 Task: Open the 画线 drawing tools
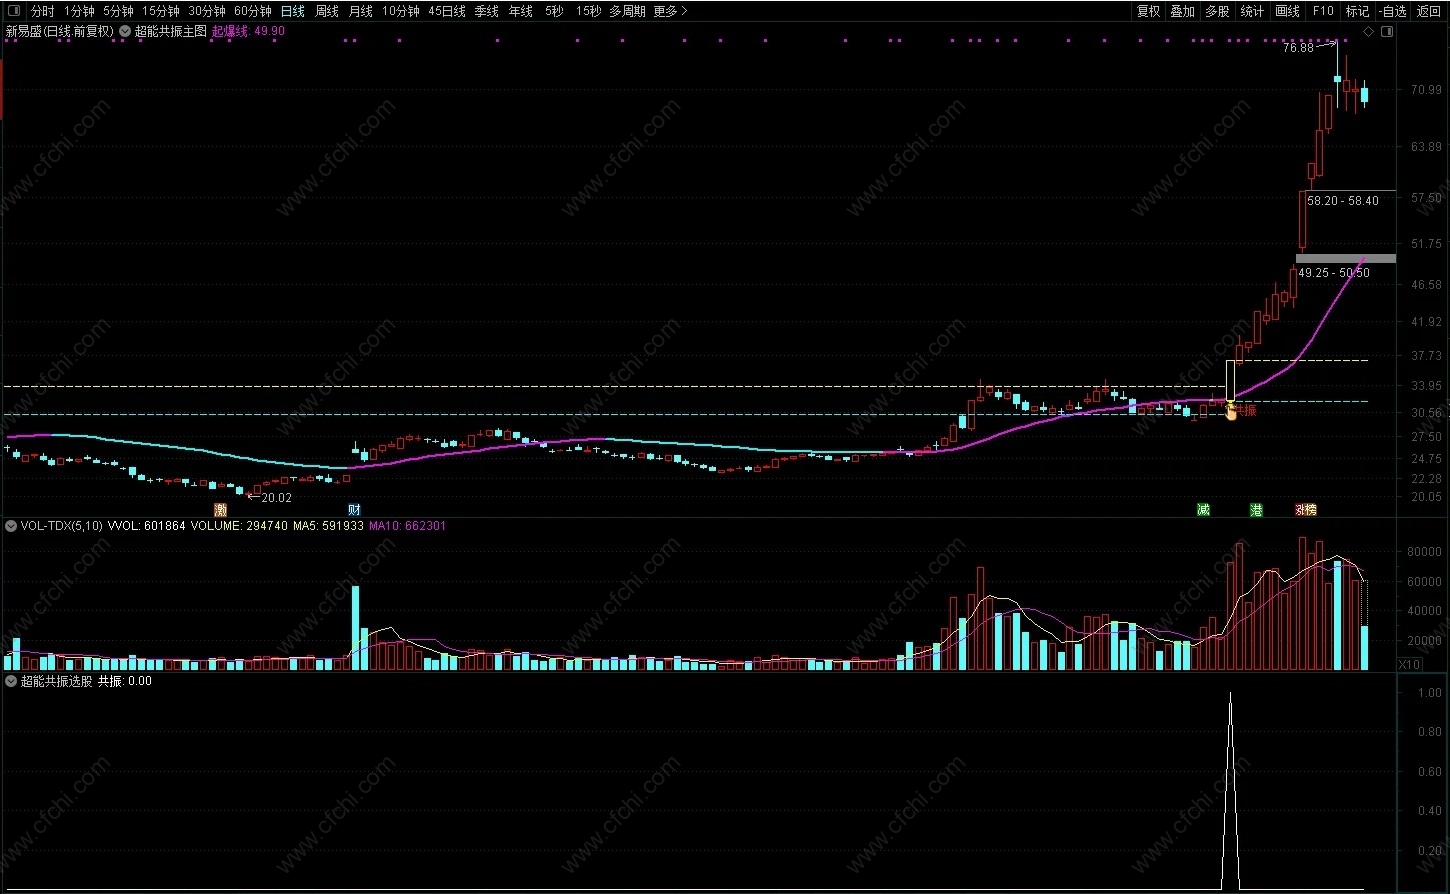(1287, 12)
